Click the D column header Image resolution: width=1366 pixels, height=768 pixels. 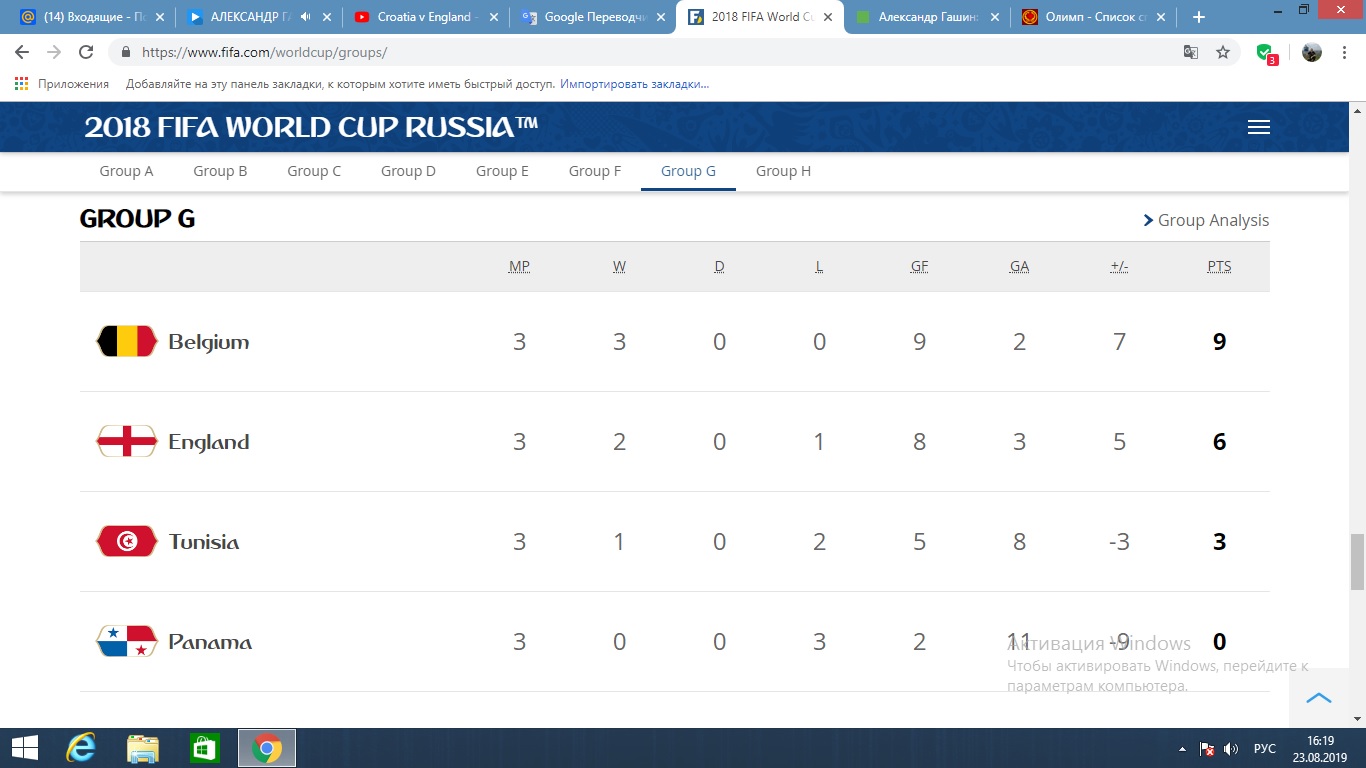coord(719,266)
